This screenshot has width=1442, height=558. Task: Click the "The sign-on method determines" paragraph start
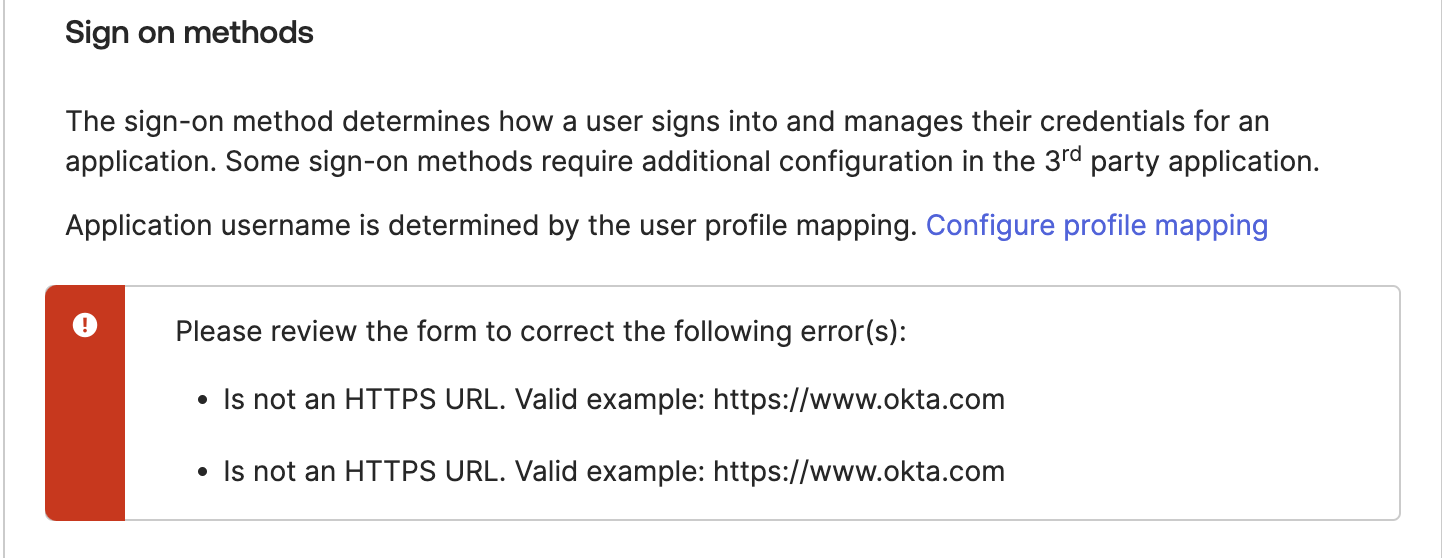point(200,123)
